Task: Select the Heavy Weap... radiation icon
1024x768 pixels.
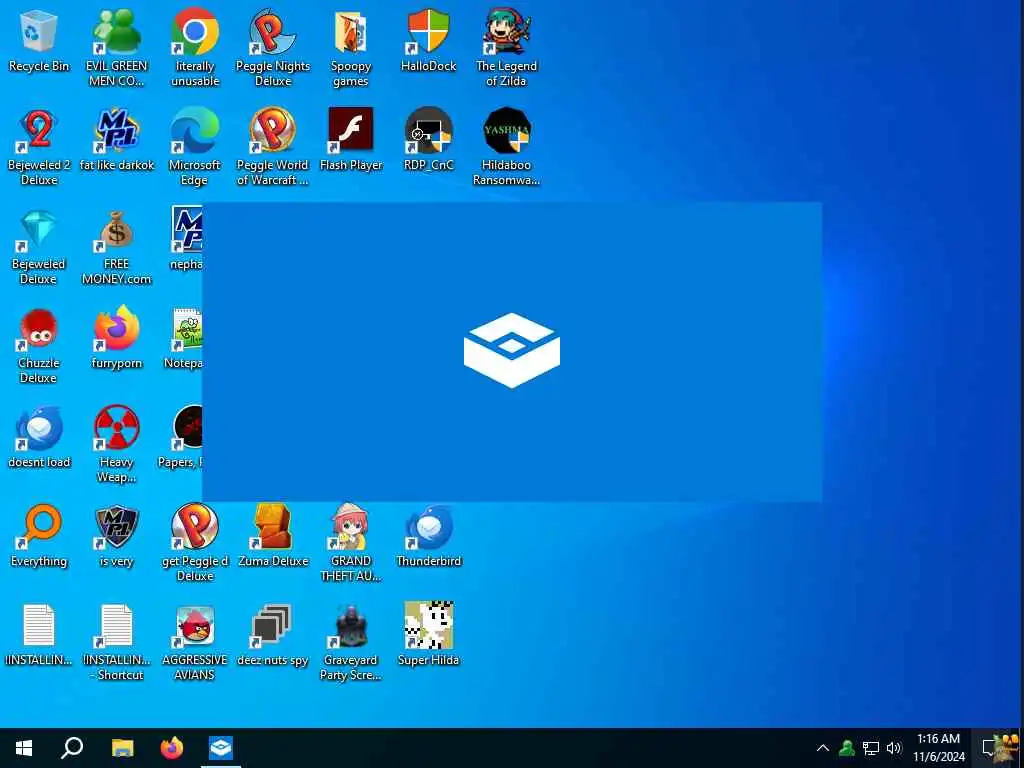Action: point(116,445)
